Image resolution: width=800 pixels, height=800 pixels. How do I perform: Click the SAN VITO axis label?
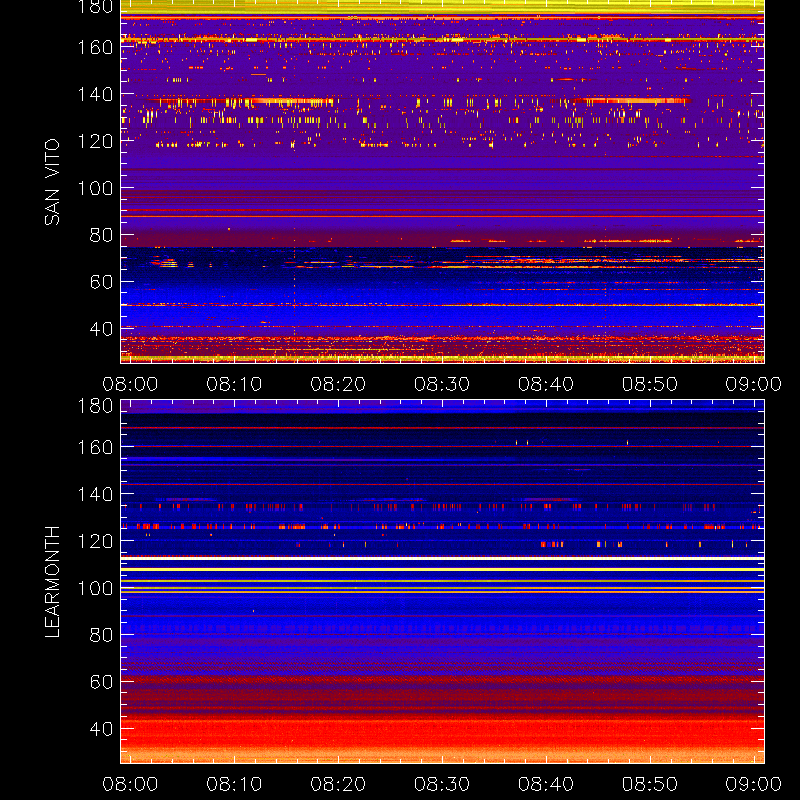(52, 182)
